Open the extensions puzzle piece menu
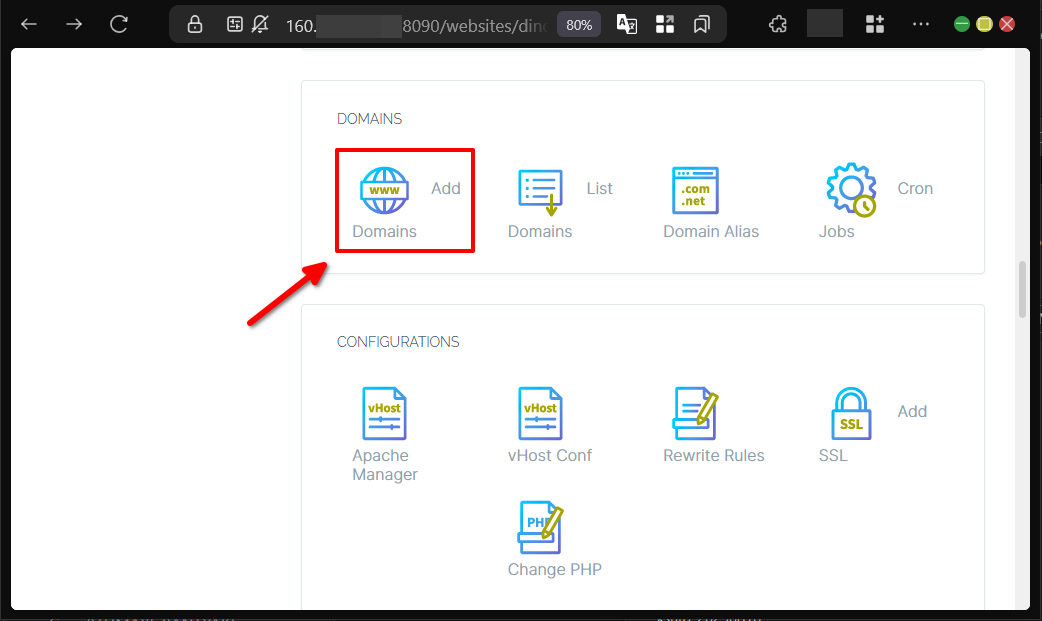The image size is (1042, 621). click(x=778, y=24)
